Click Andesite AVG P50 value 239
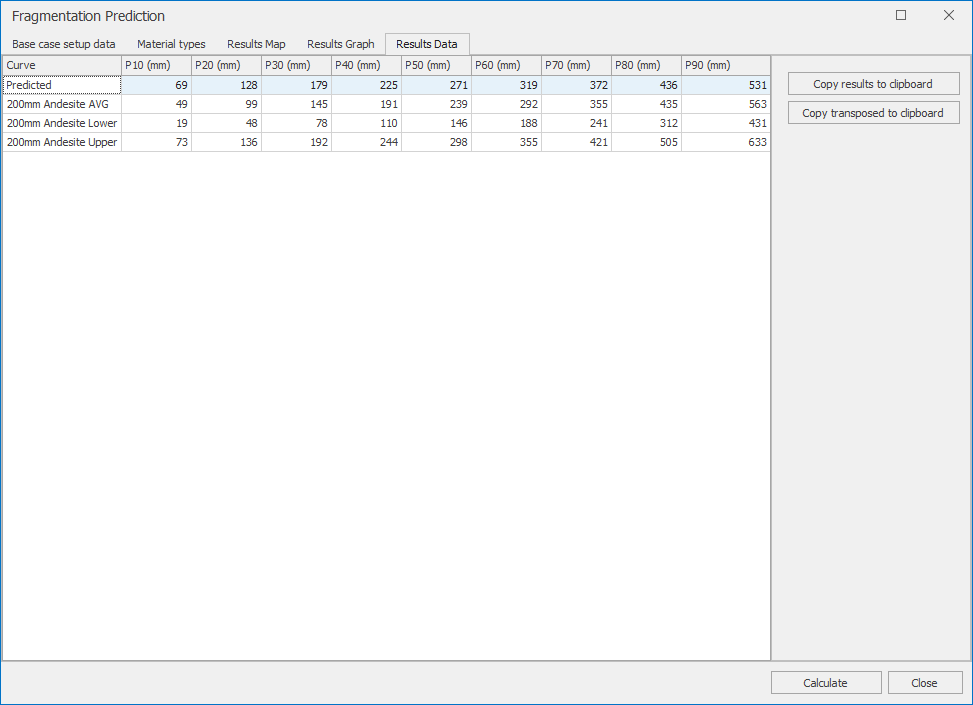Viewport: 973px width, 705px height. 437,104
